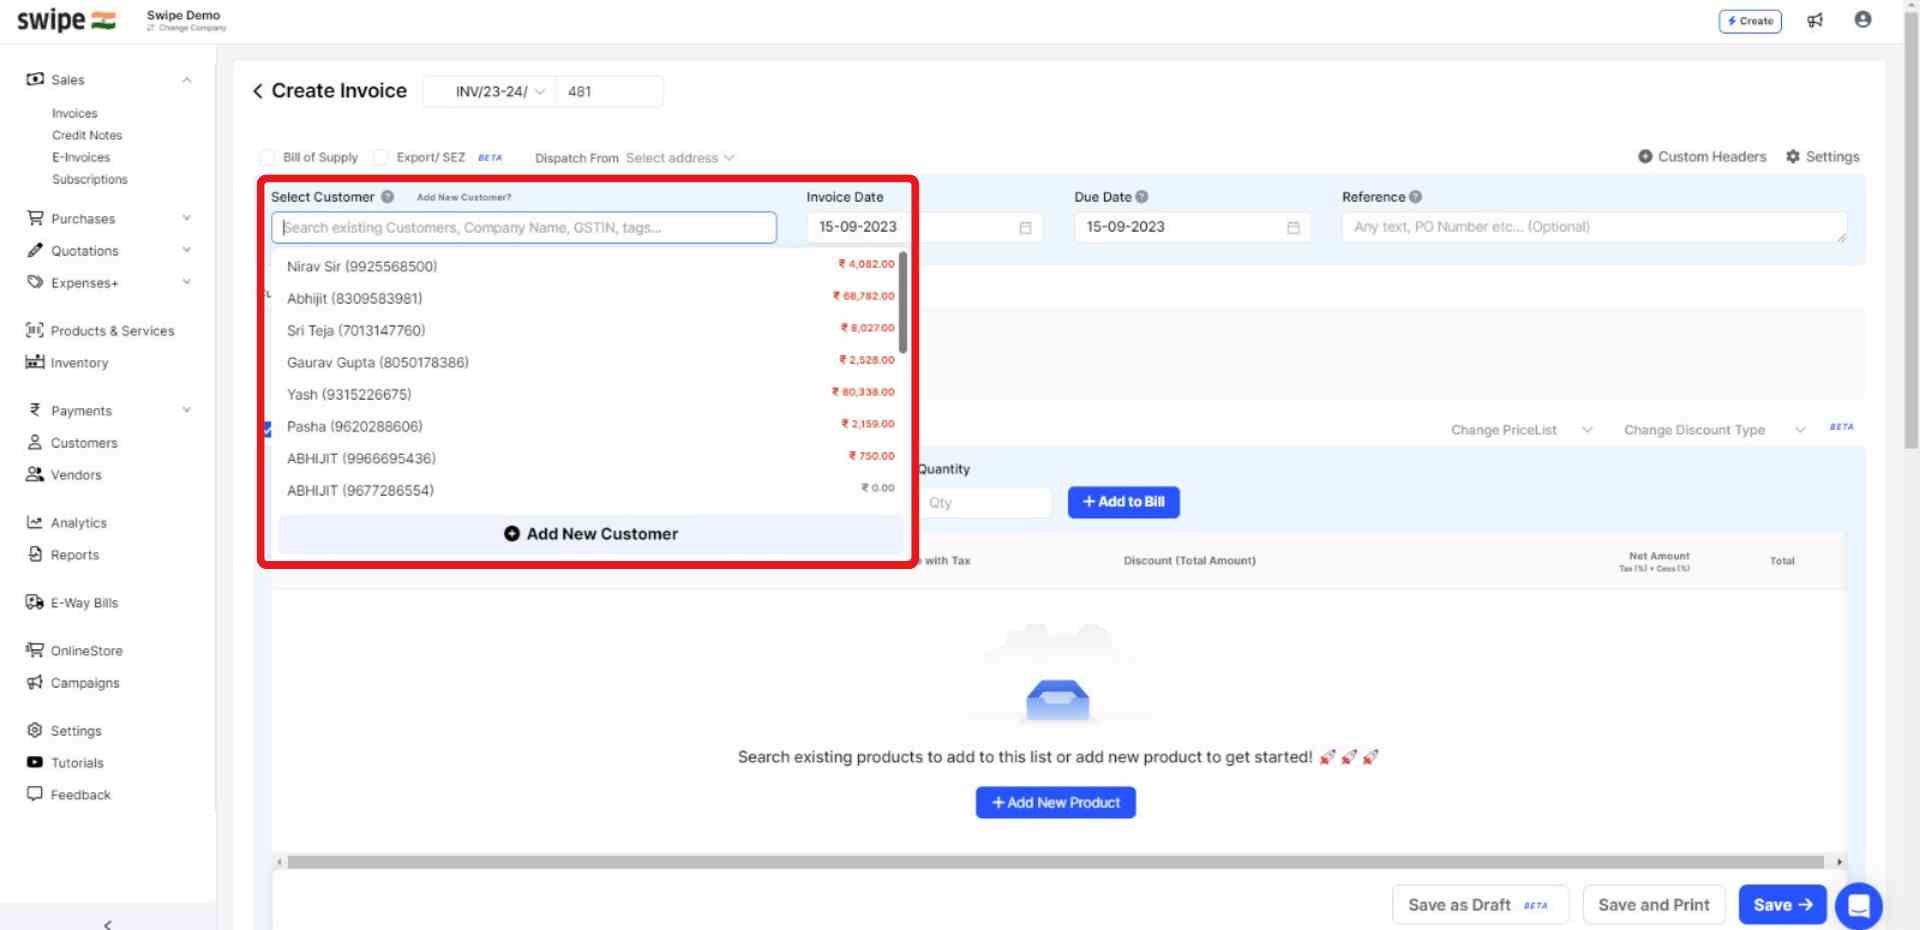Select customer Sri Teja (7013147760)
The width and height of the screenshot is (1920, 930).
pos(590,330)
